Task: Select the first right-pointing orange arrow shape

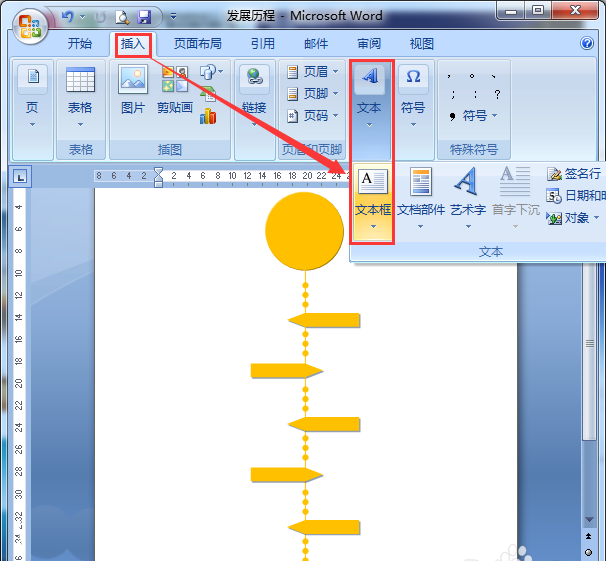Action: pyautogui.click(x=287, y=371)
